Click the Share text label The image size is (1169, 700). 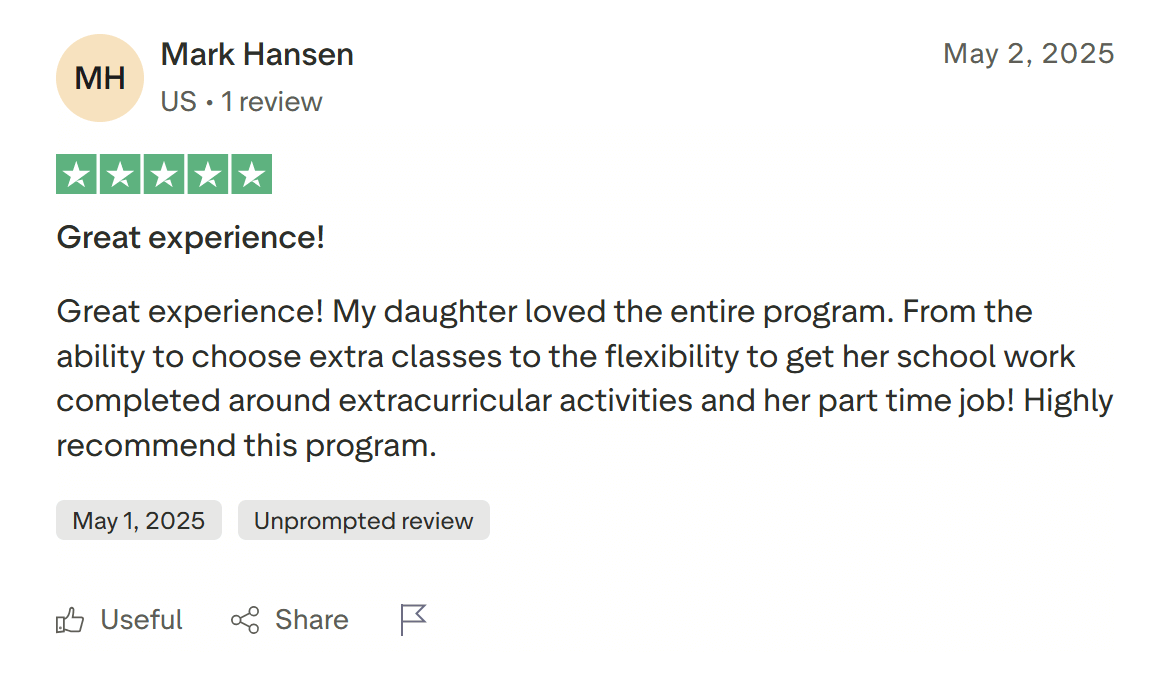coord(311,620)
